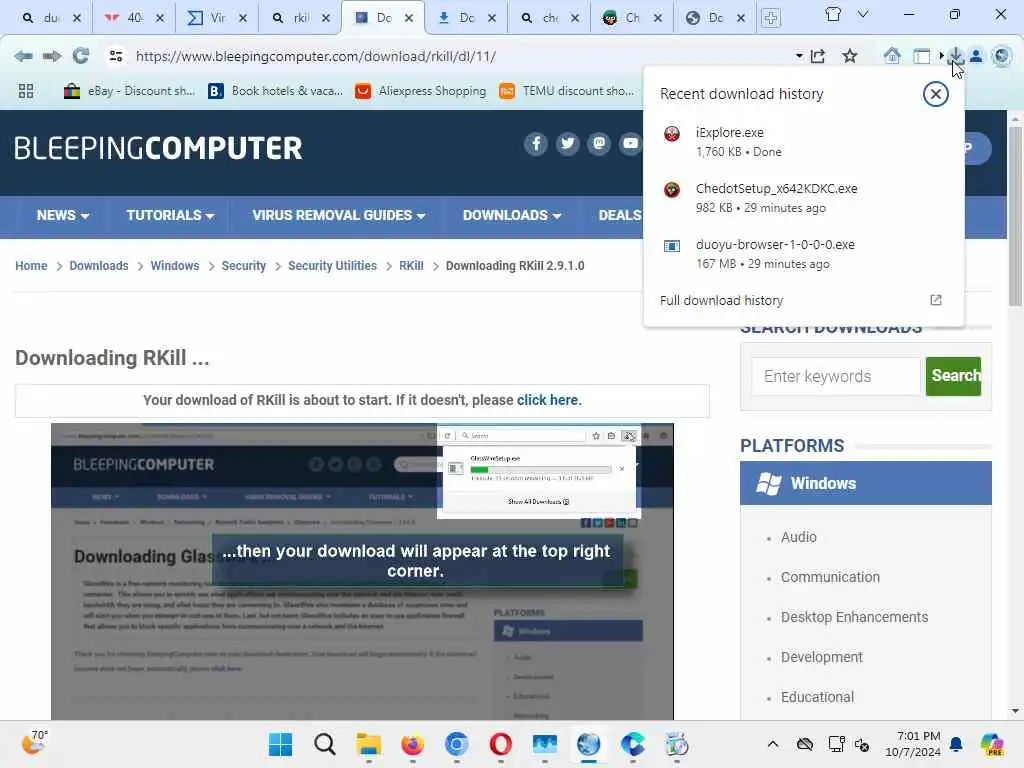Viewport: 1024px width, 768px height.
Task: Go to Security breadcrumb
Action: click(244, 266)
